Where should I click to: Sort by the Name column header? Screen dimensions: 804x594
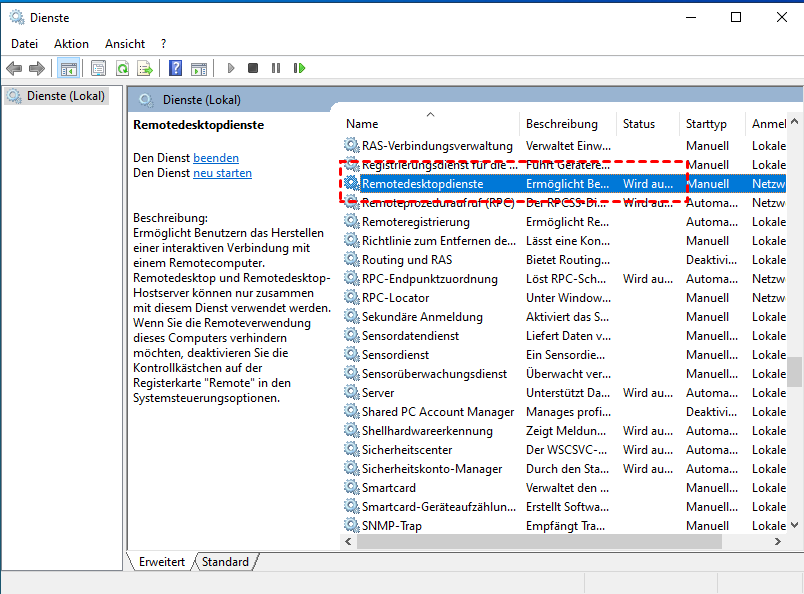[x=430, y=124]
